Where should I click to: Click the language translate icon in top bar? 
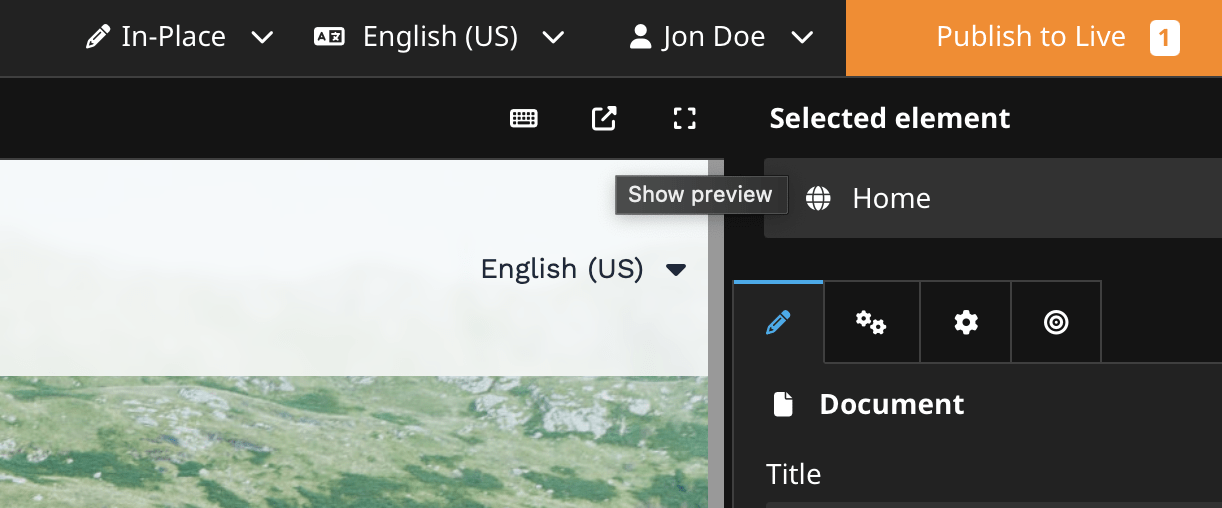pos(329,38)
